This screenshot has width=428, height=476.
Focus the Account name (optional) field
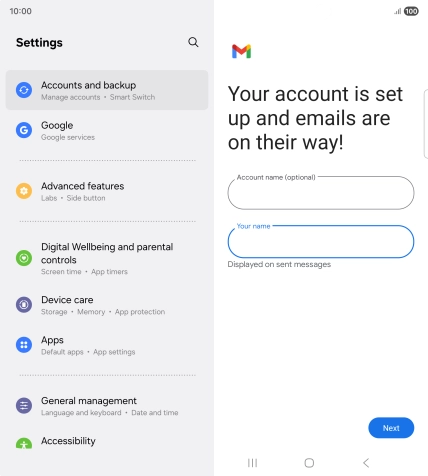pyautogui.click(x=321, y=193)
